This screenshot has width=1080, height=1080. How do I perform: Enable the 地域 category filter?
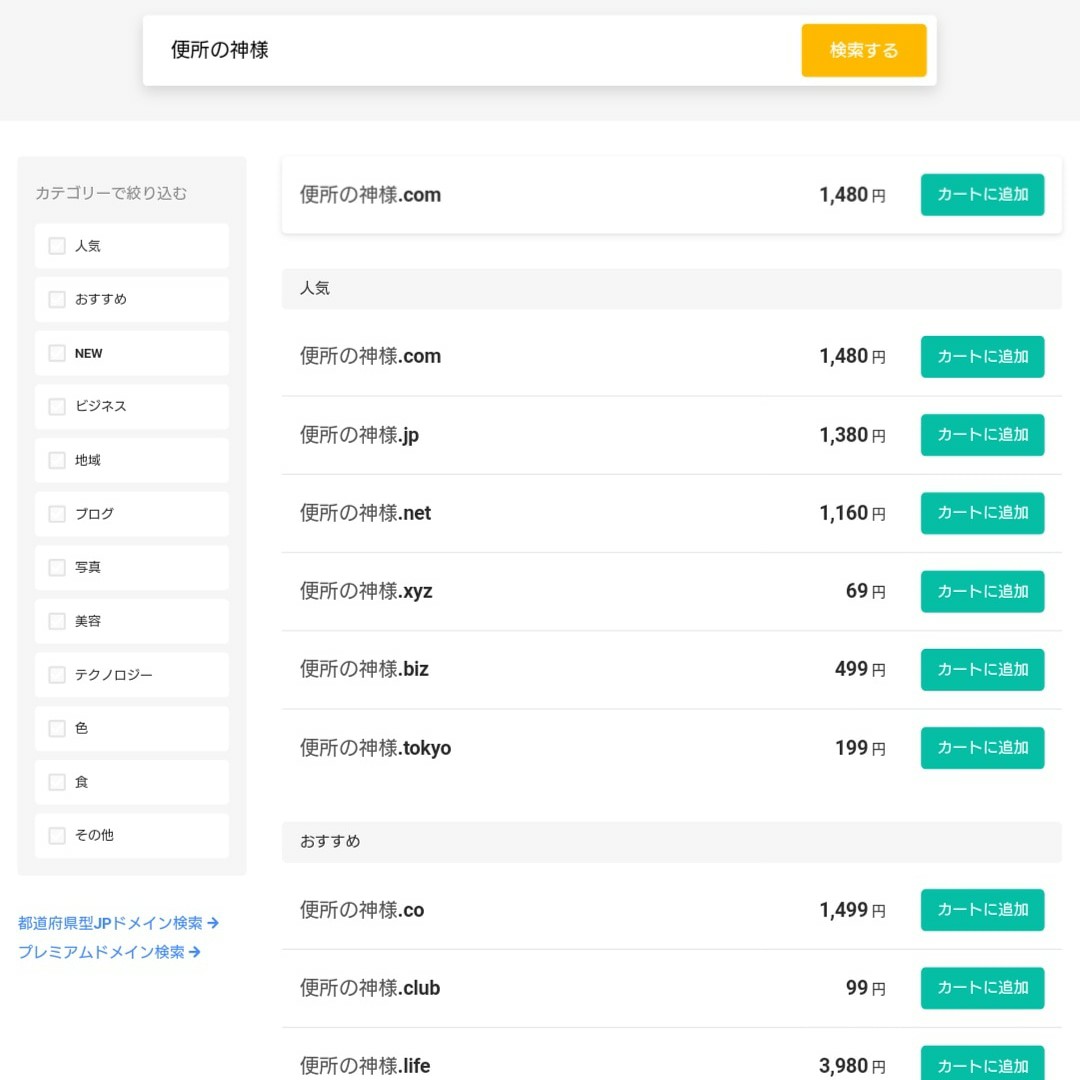coord(57,460)
